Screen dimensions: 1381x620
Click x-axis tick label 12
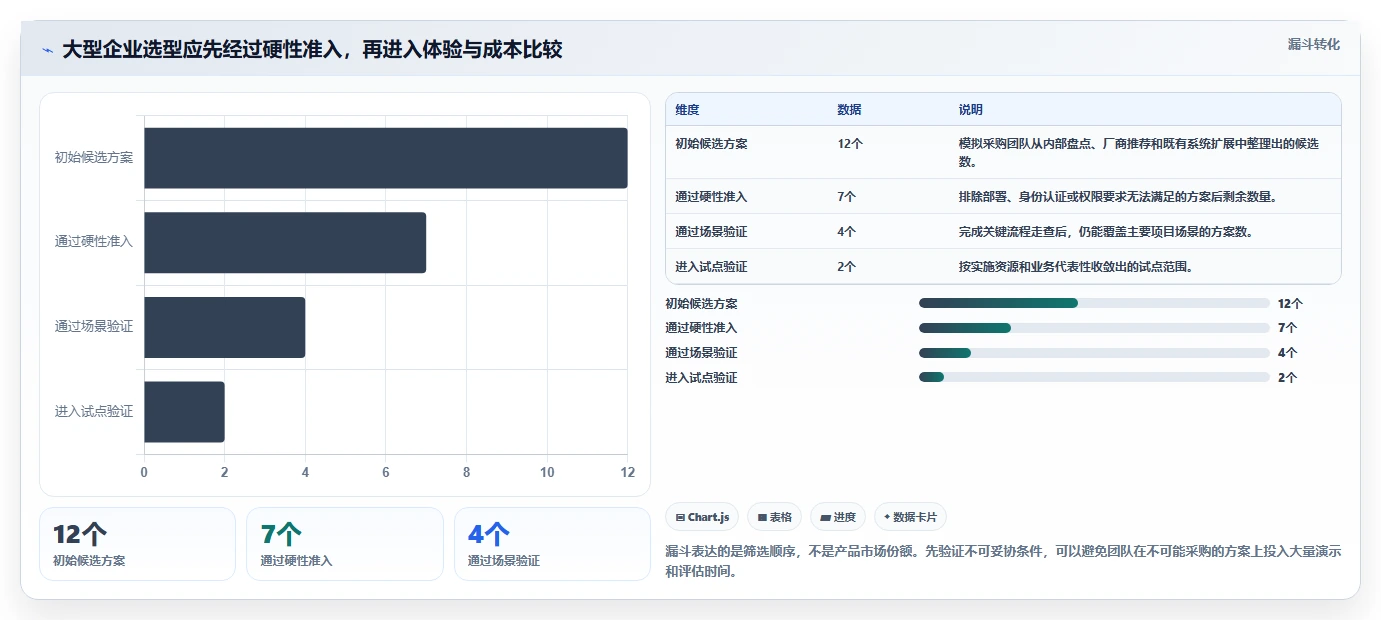point(627,472)
